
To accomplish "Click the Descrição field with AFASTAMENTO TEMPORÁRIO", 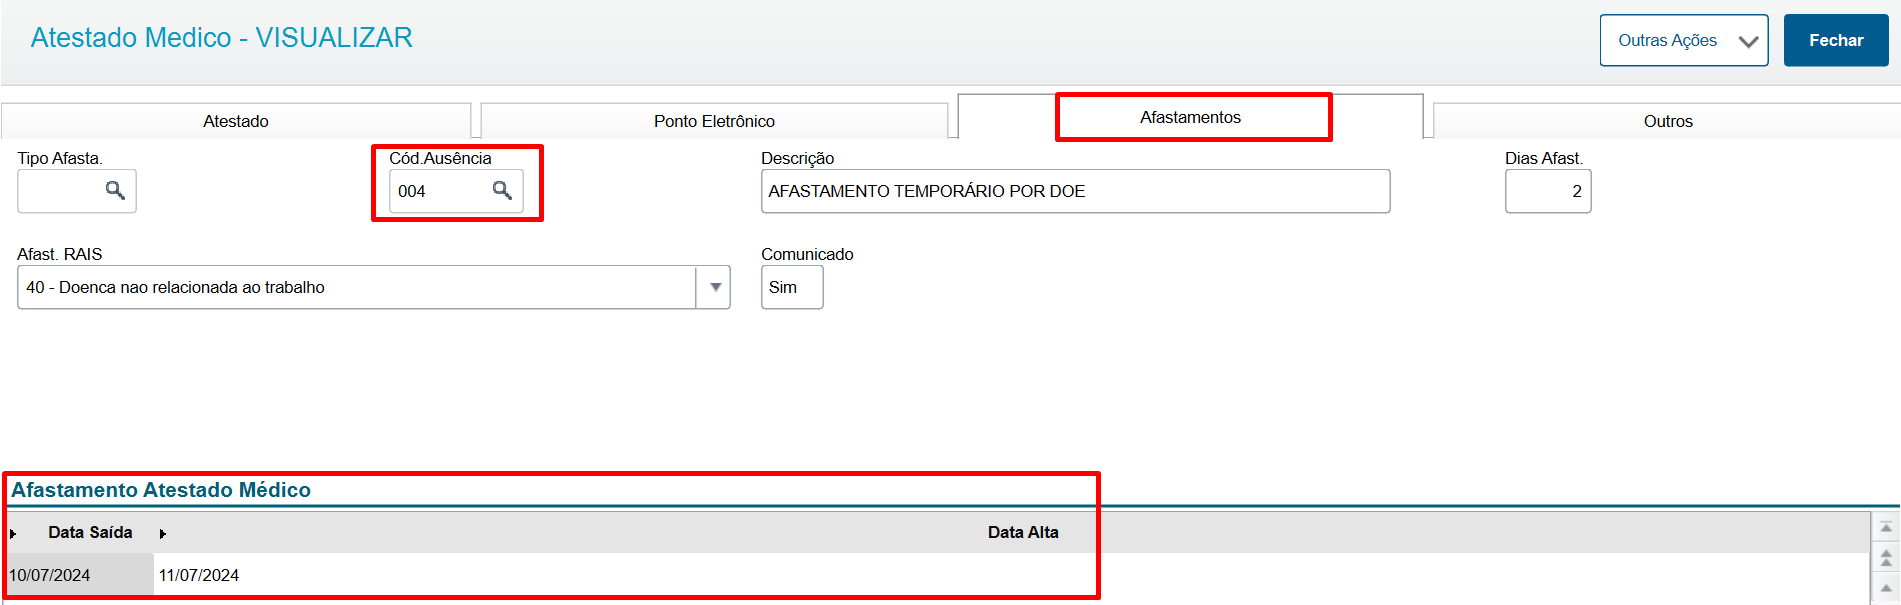I will (1075, 191).
